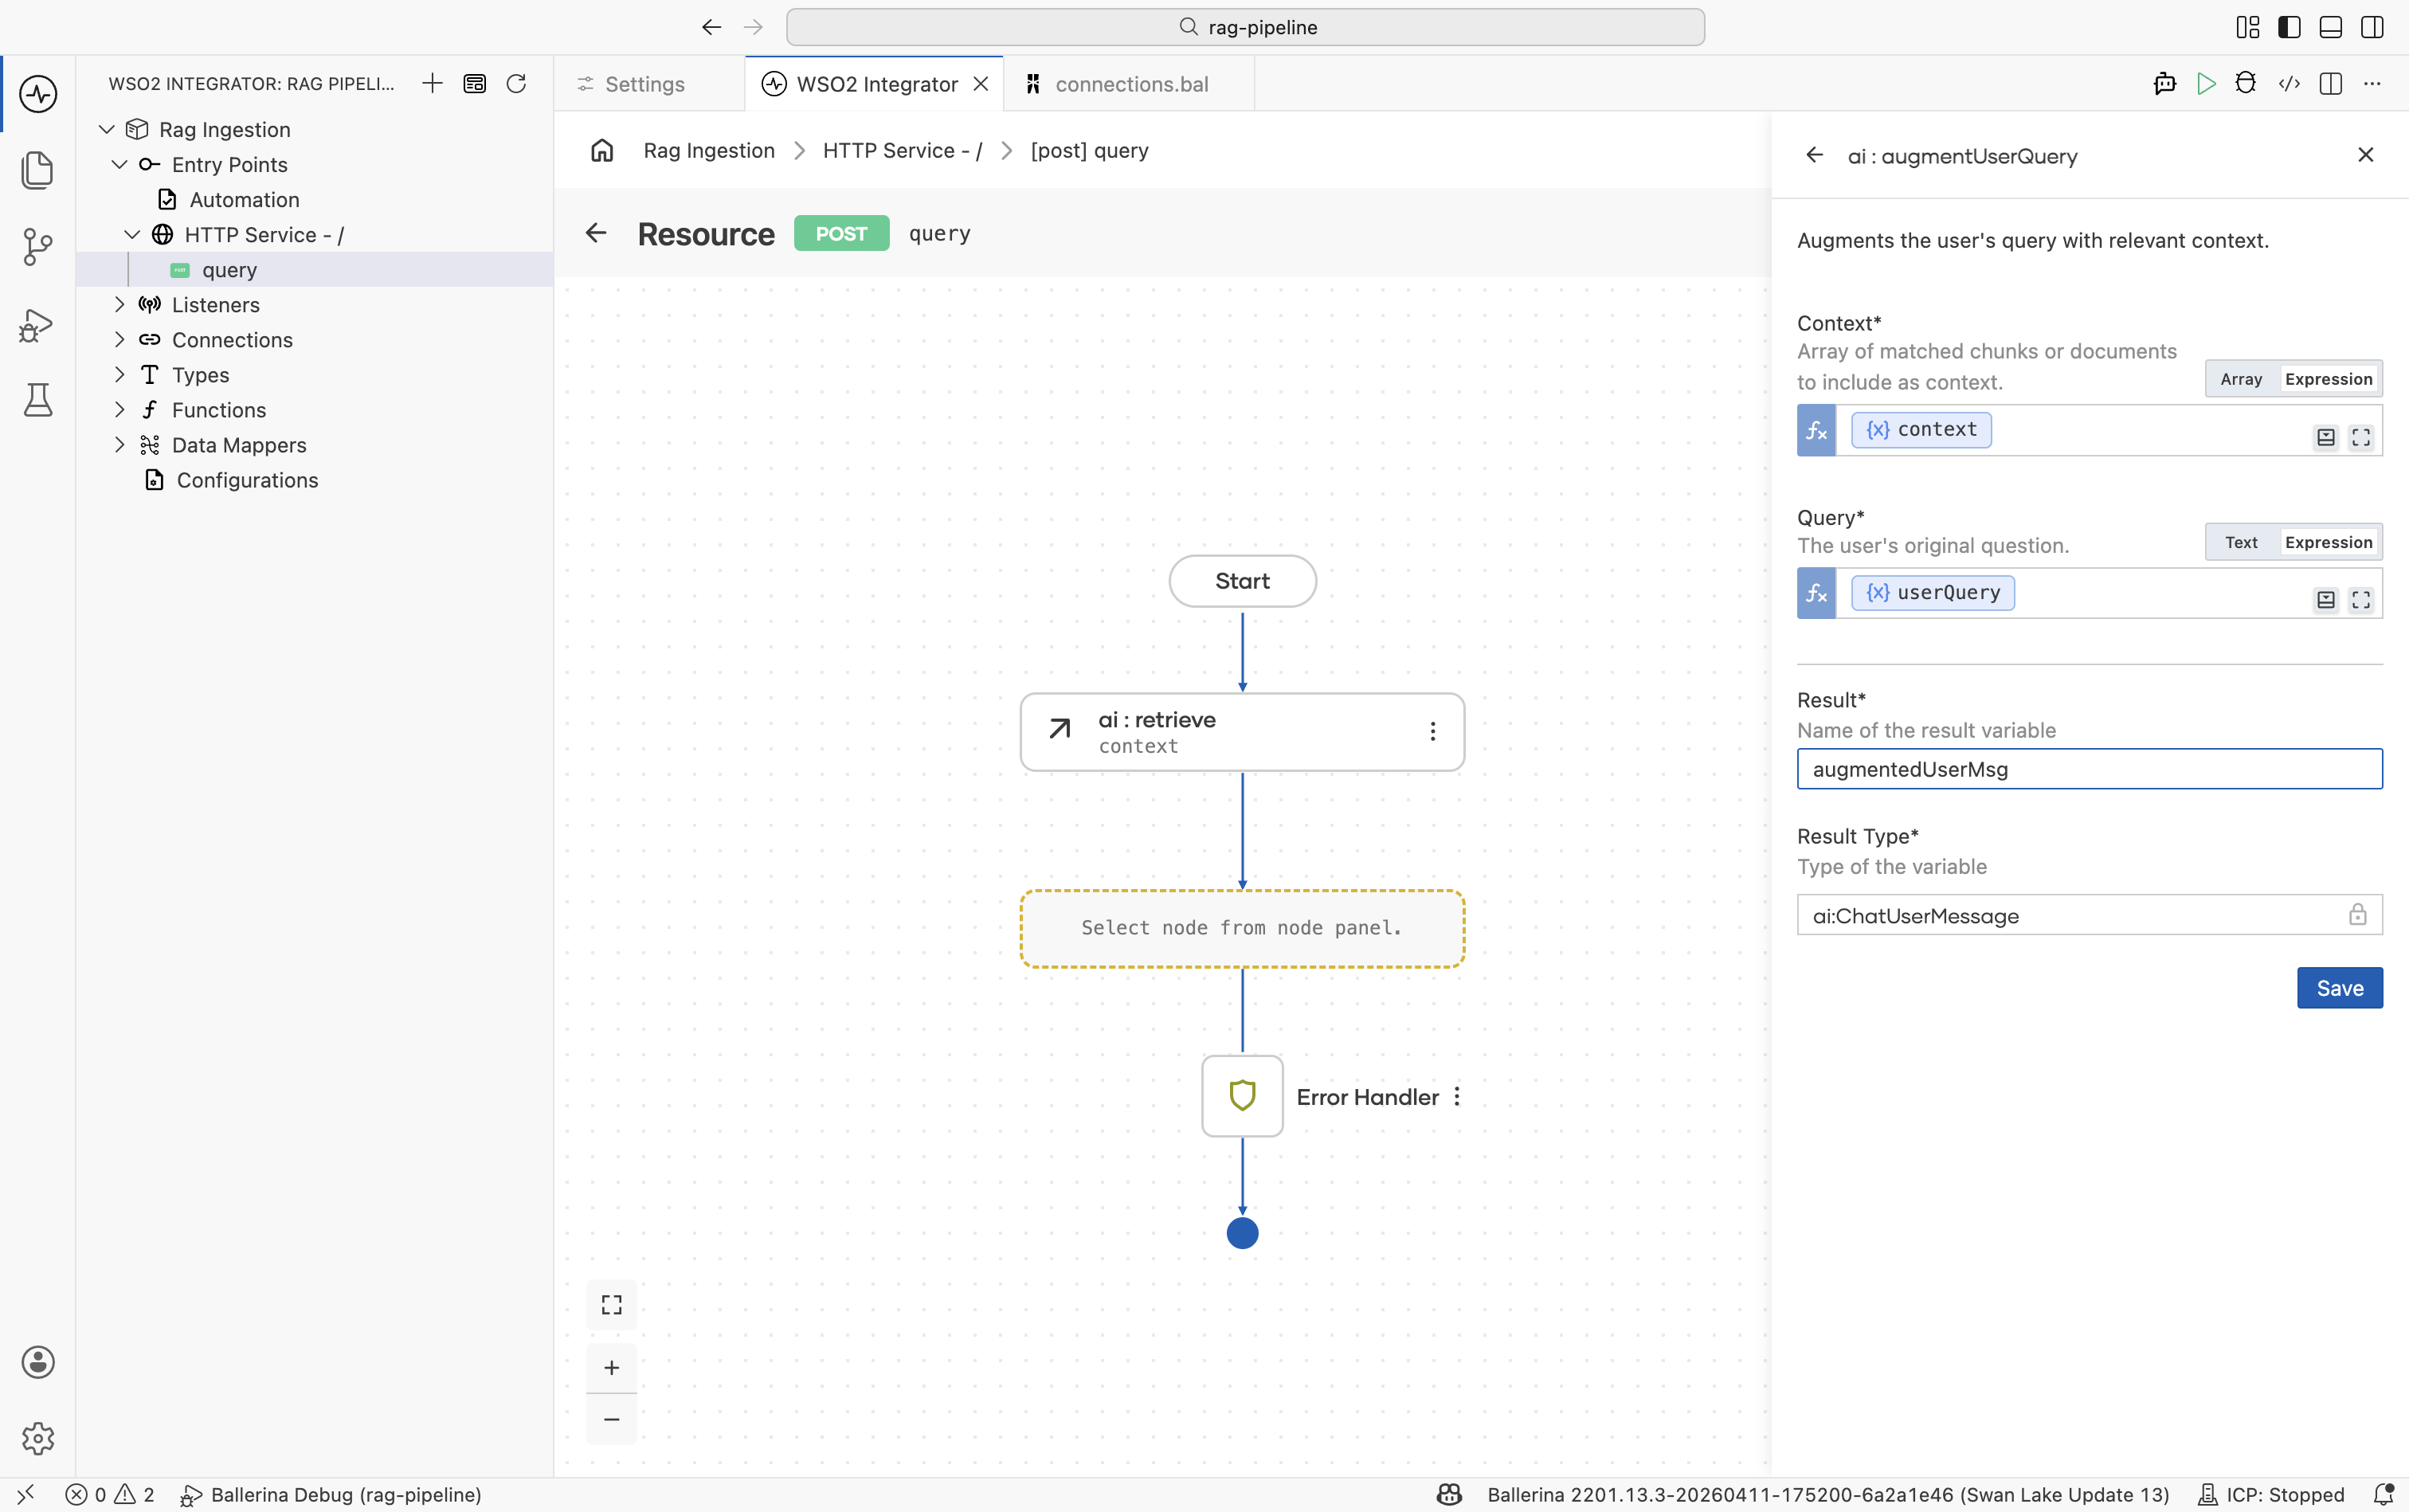The width and height of the screenshot is (2409, 1512).
Task: Click back arrow in augmentUserQuery panel
Action: coord(1815,155)
